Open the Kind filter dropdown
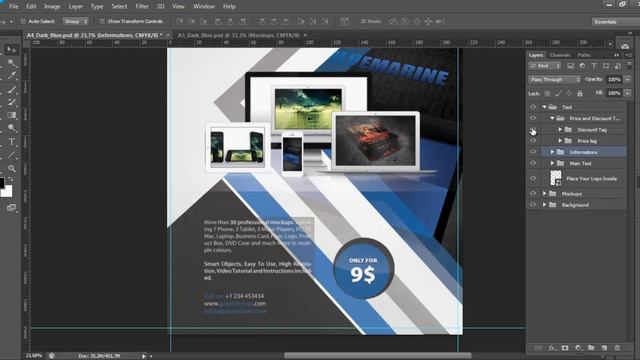Screen dimensions: 640x360 pyautogui.click(x=545, y=66)
